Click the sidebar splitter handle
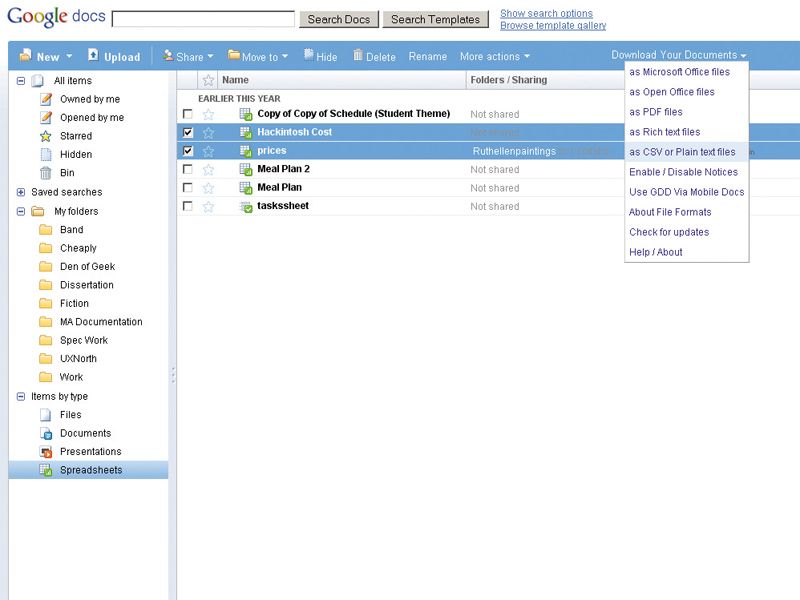 point(173,375)
